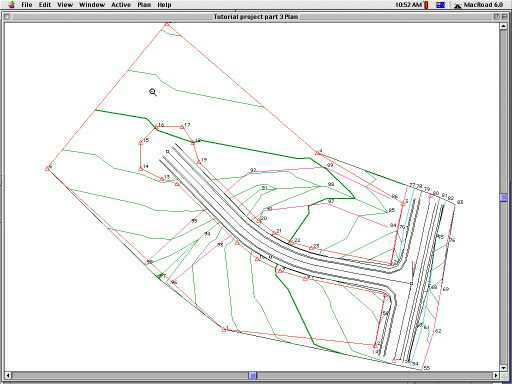The height and width of the screenshot is (384, 512).
Task: Click the horizontal scroll track left of the thumb
Action: 130,376
